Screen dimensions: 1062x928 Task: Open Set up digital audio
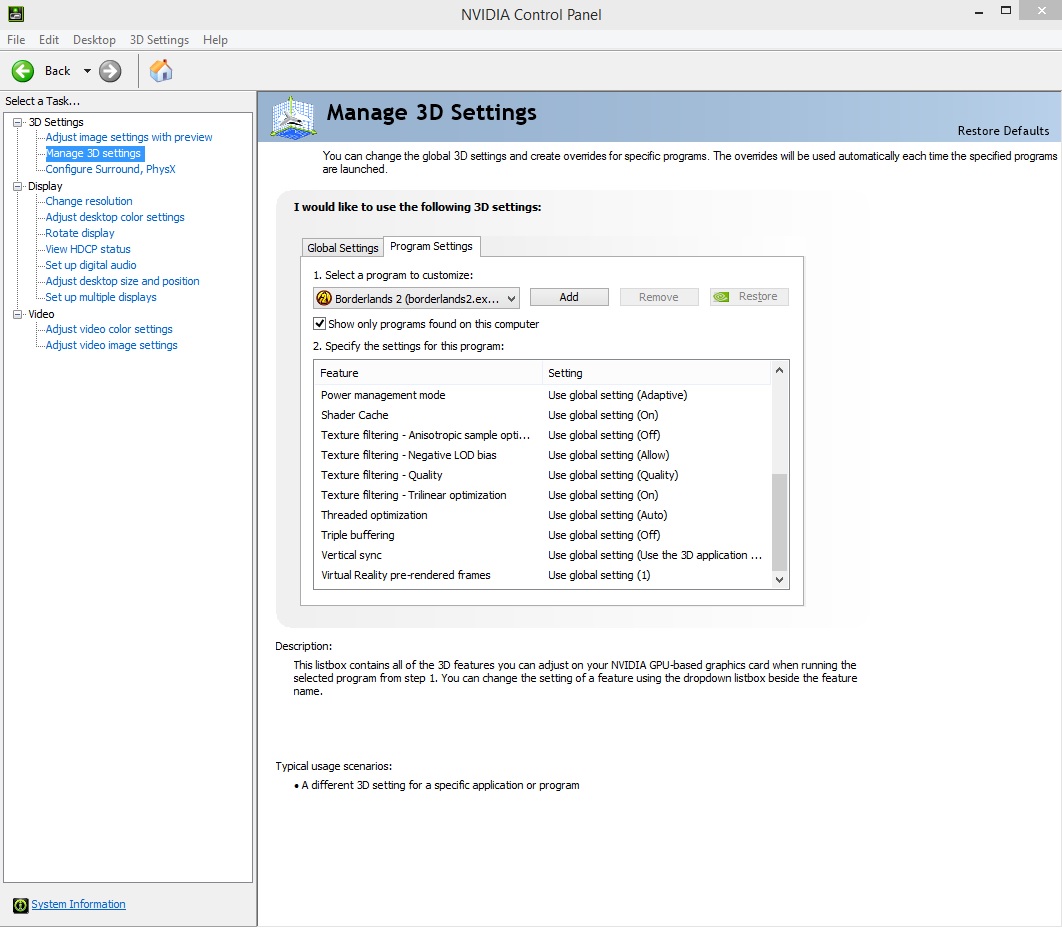(x=91, y=266)
